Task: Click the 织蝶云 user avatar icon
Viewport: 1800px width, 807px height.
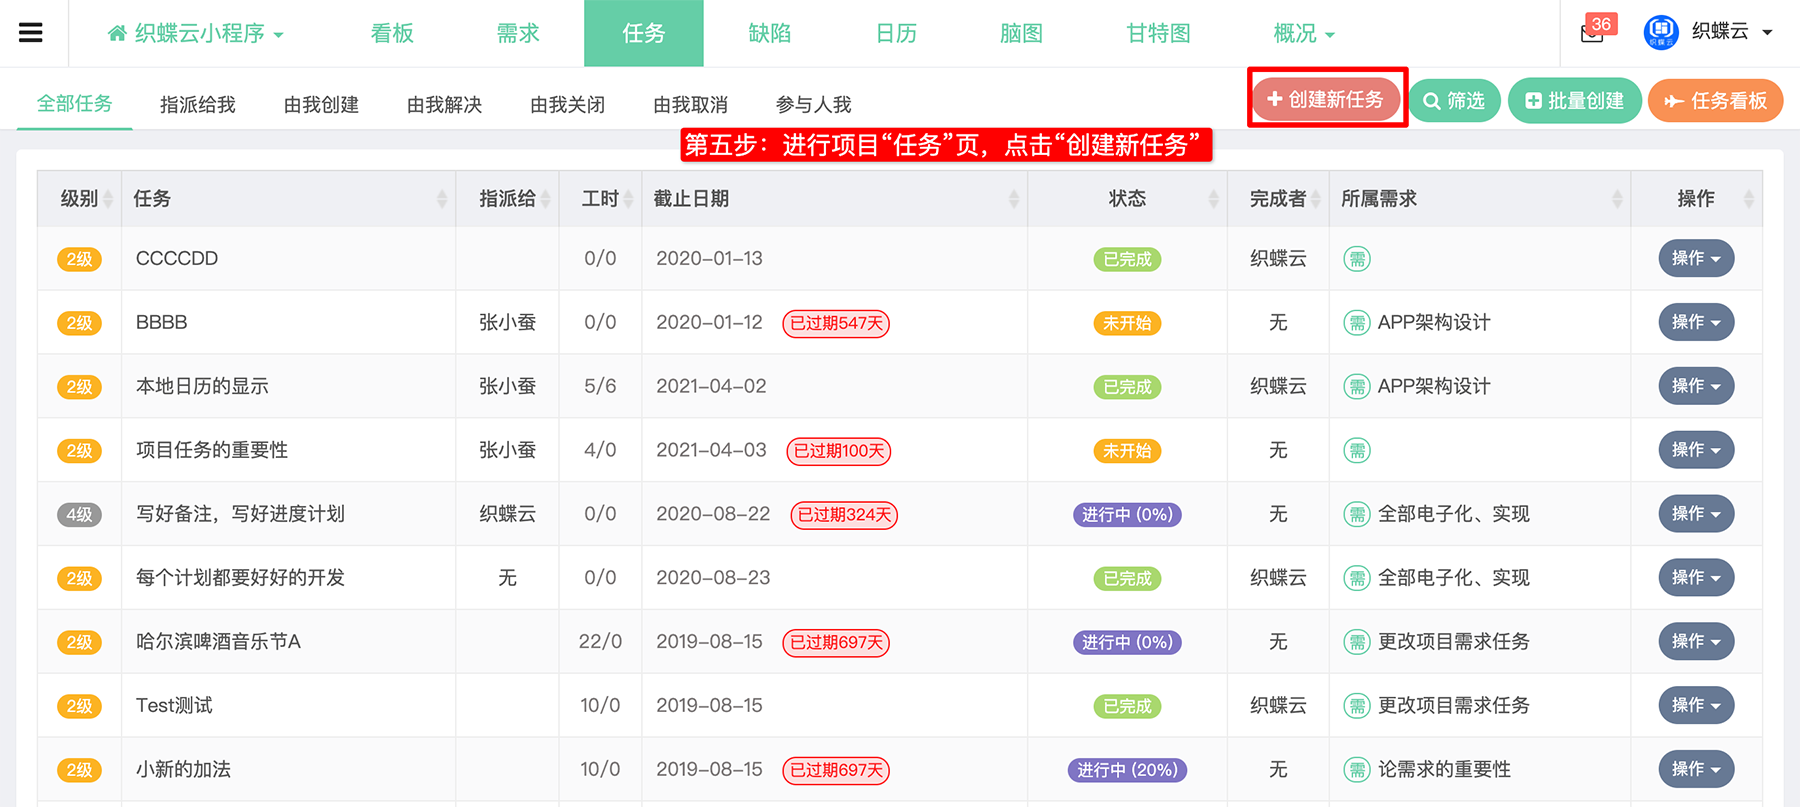Action: (x=1661, y=32)
